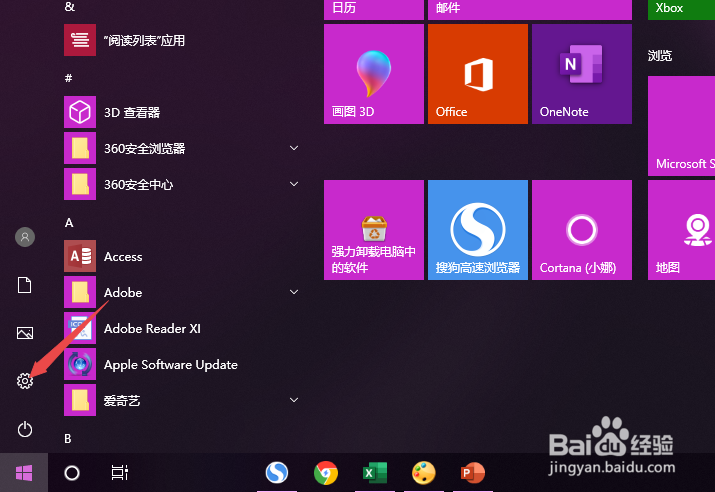715x492 pixels.
Task: Open Apple Software Update entry
Action: tap(182, 364)
